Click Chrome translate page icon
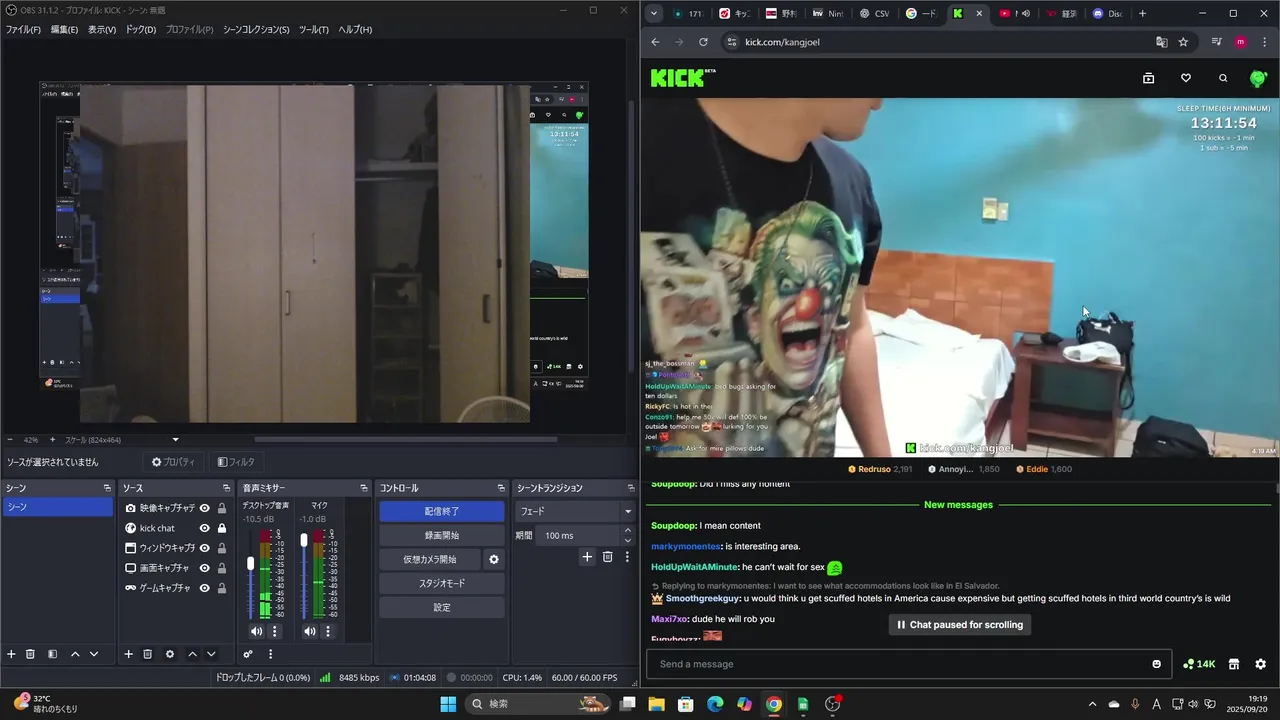The image size is (1280, 720). pos(1161,42)
